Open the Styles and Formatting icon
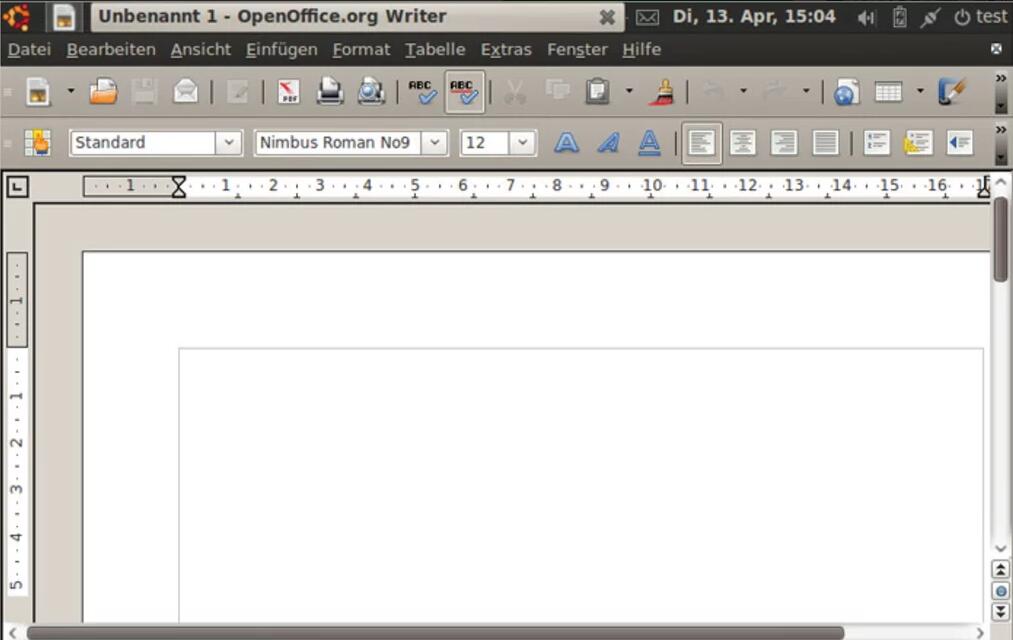The image size is (1013, 640). pos(39,143)
